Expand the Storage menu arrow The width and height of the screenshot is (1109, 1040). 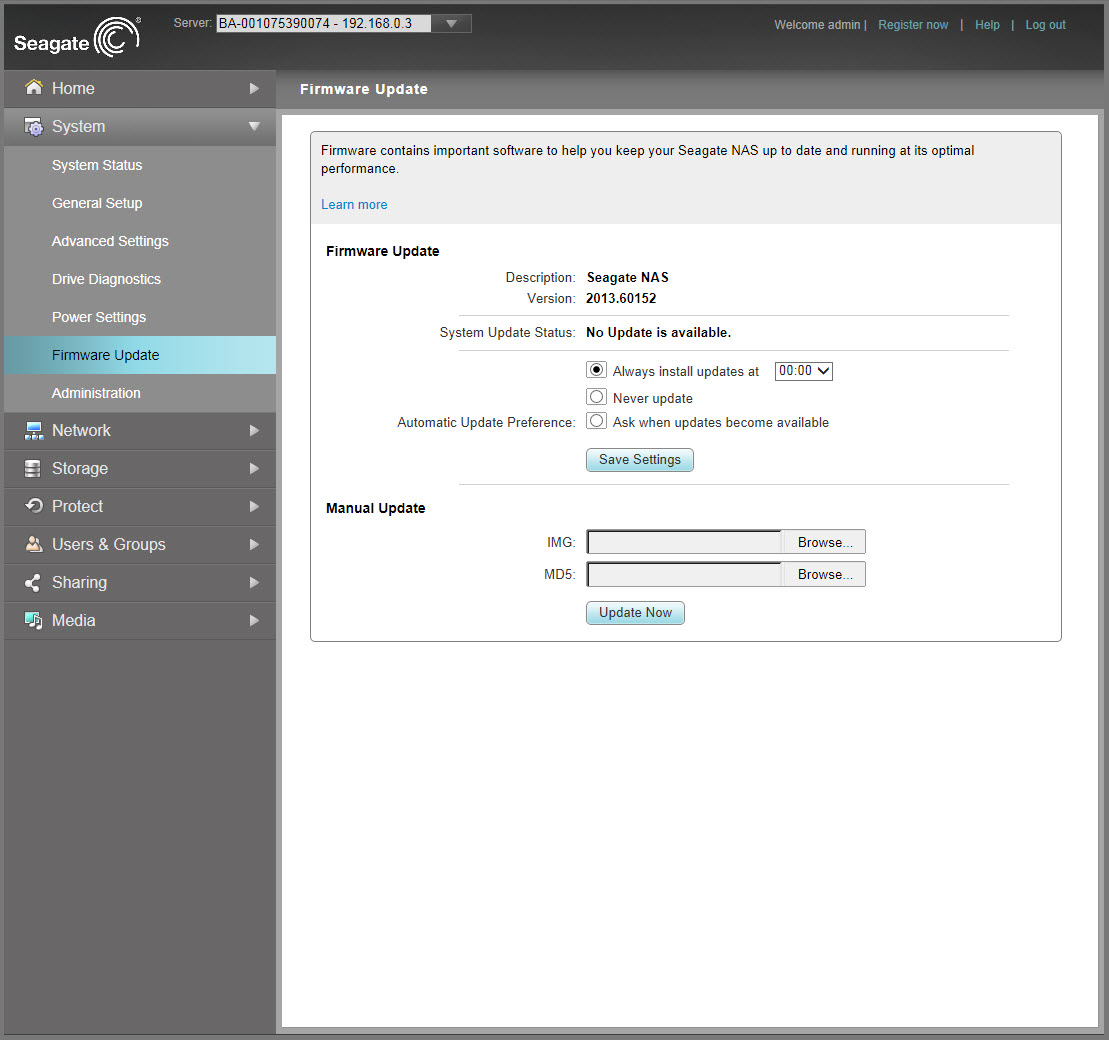[x=254, y=468]
